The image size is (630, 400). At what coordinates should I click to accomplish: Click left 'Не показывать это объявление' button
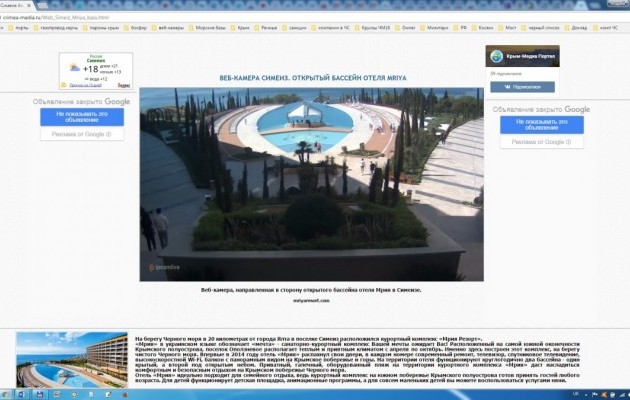coord(82,117)
